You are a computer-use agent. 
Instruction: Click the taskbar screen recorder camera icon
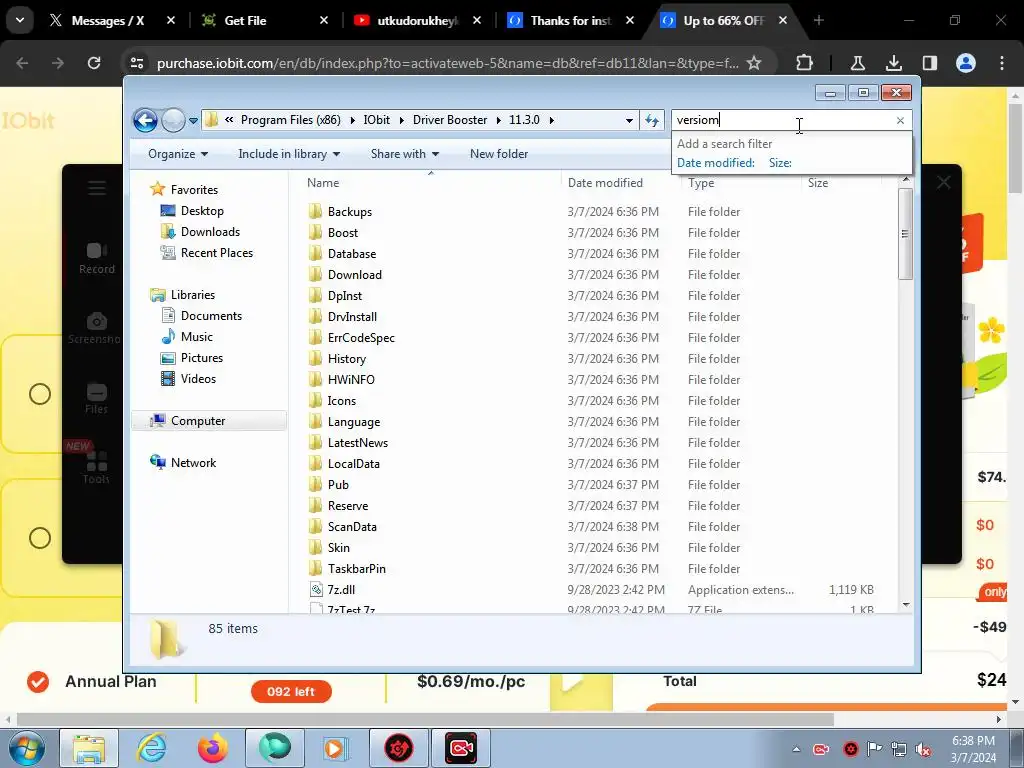click(461, 748)
